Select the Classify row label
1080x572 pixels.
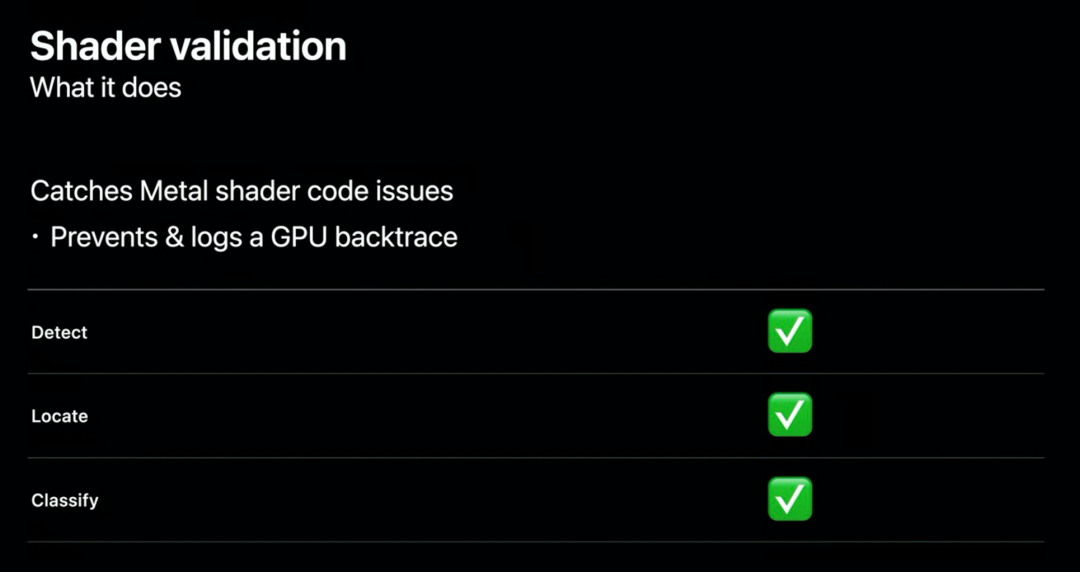pos(65,500)
